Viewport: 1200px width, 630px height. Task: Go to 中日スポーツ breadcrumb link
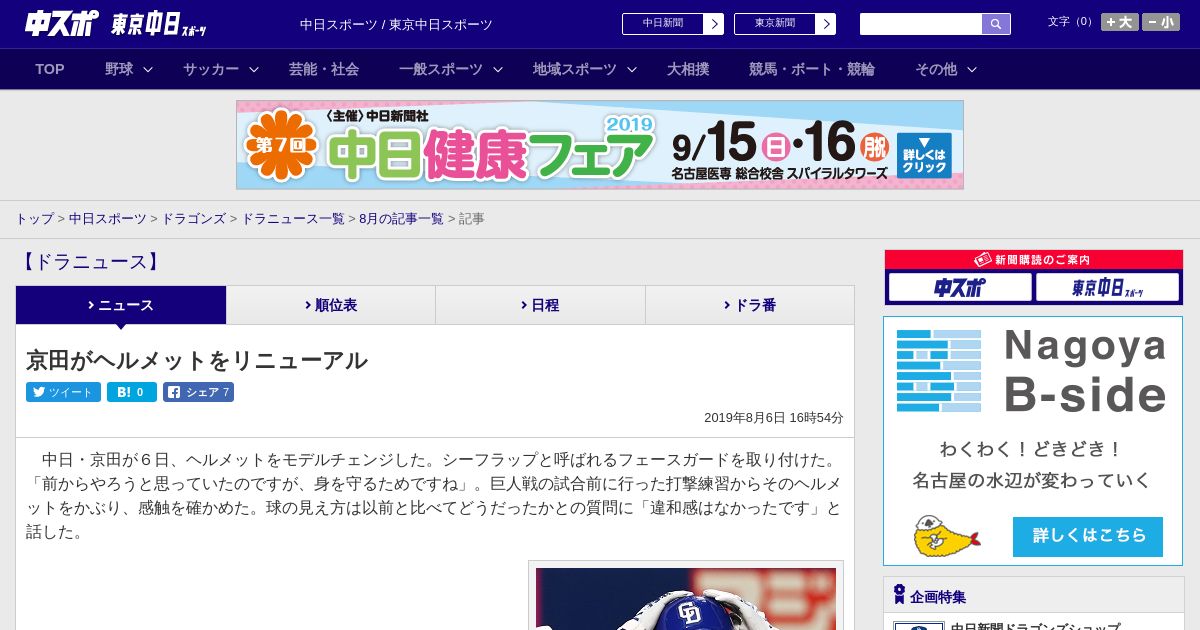click(108, 219)
